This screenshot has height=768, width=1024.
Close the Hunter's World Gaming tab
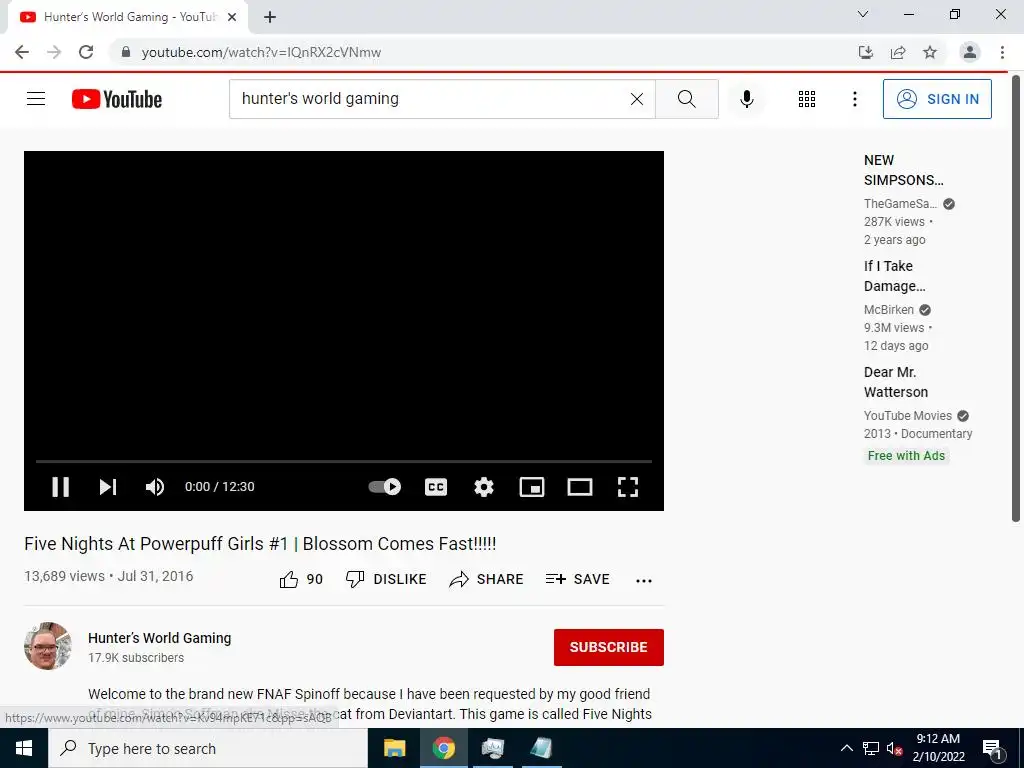point(232,17)
